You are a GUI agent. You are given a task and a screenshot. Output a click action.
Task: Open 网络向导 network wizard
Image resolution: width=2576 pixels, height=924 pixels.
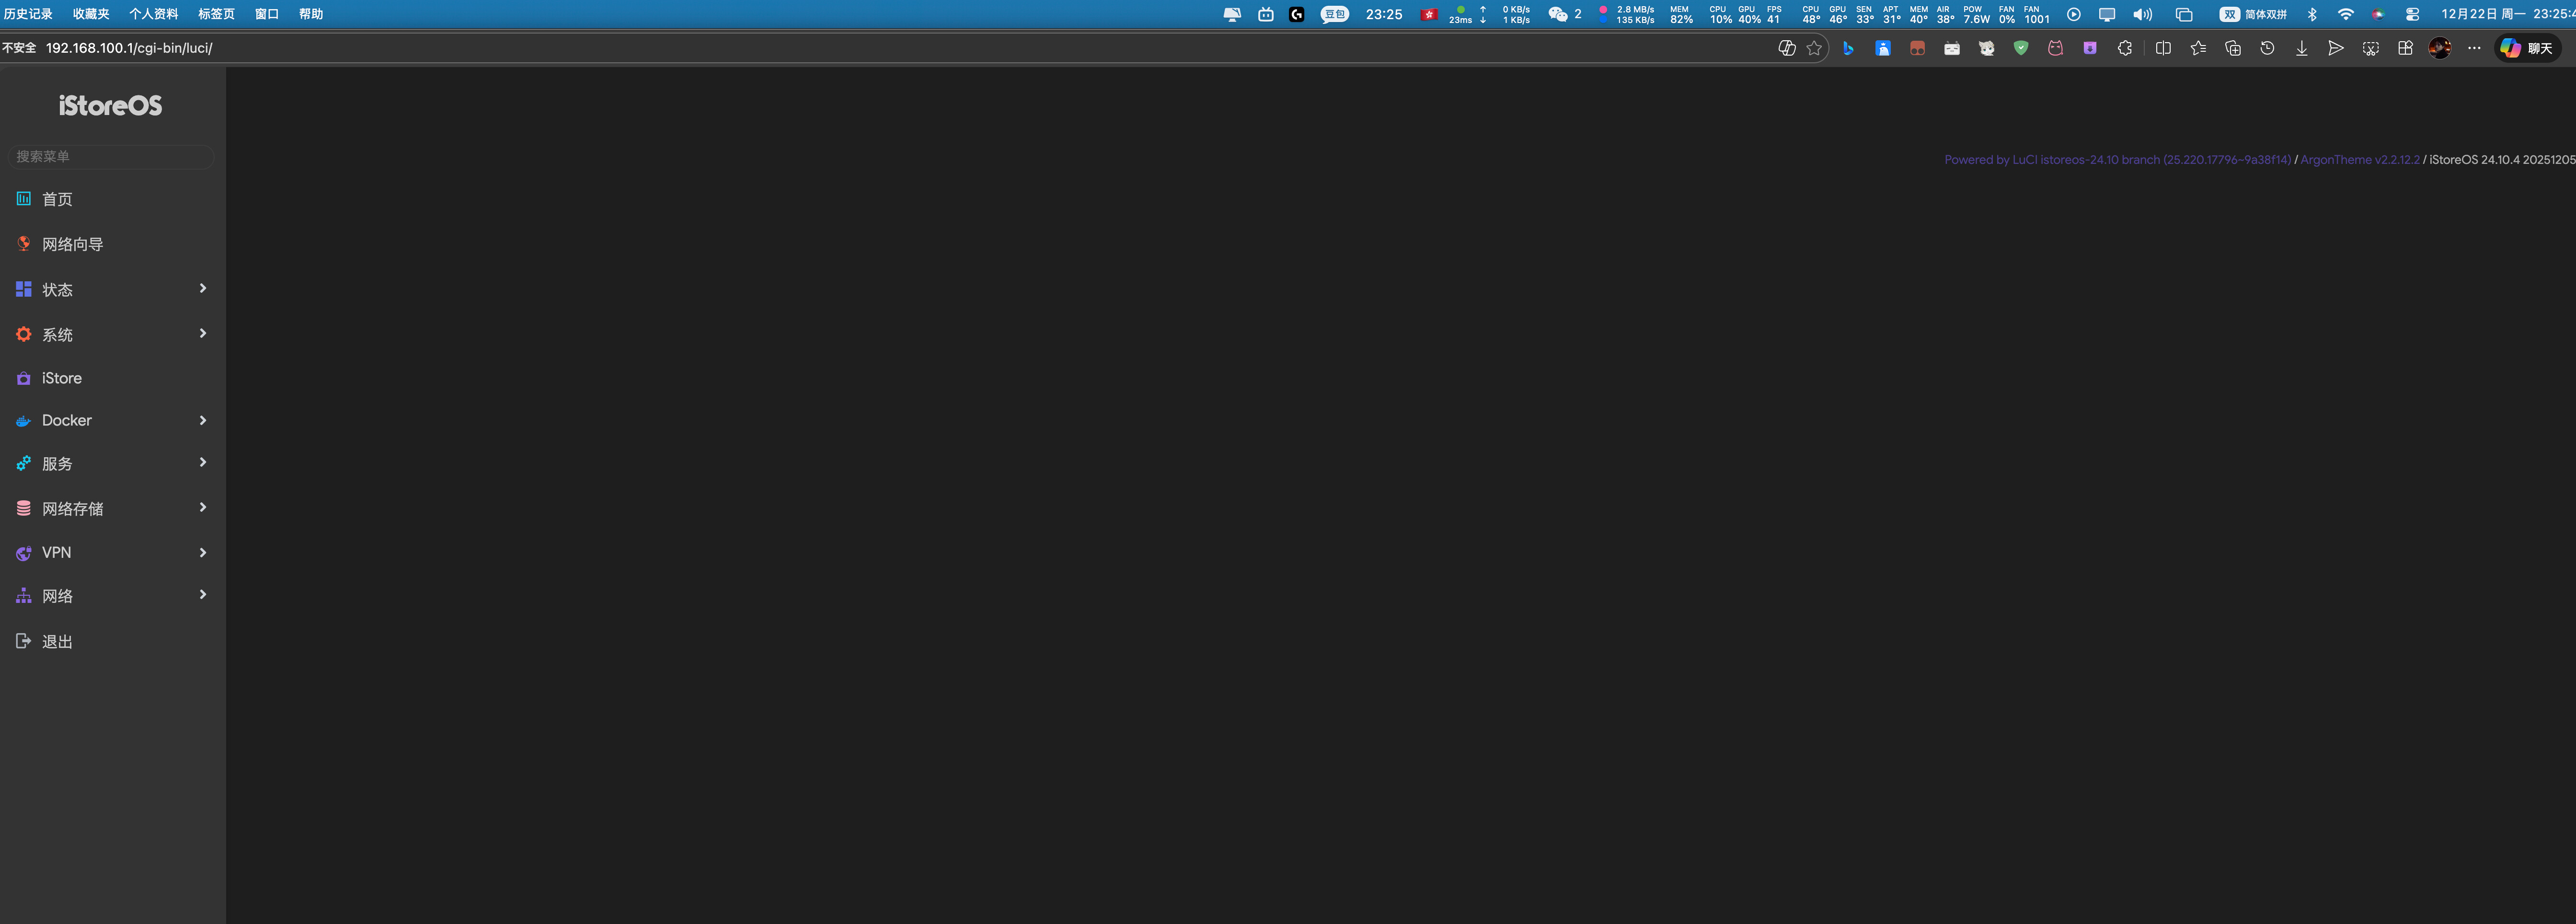(x=72, y=244)
